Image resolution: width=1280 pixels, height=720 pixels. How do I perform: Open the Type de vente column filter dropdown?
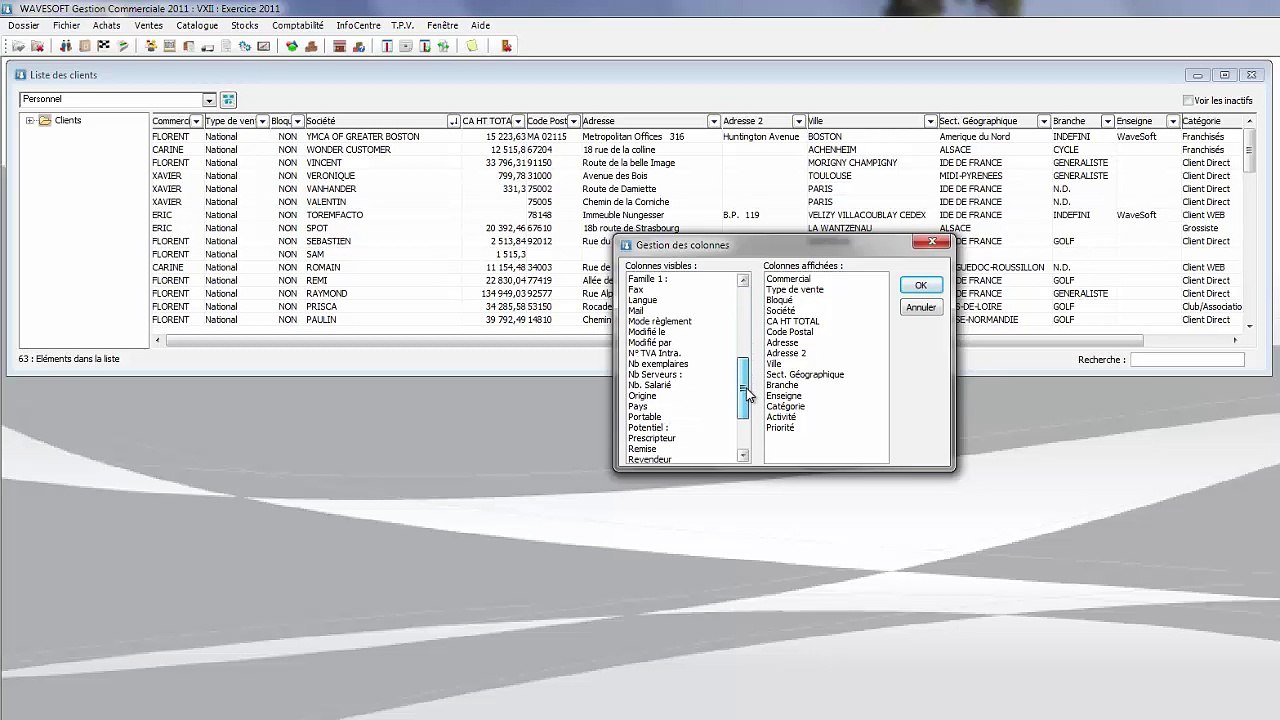pos(263,121)
